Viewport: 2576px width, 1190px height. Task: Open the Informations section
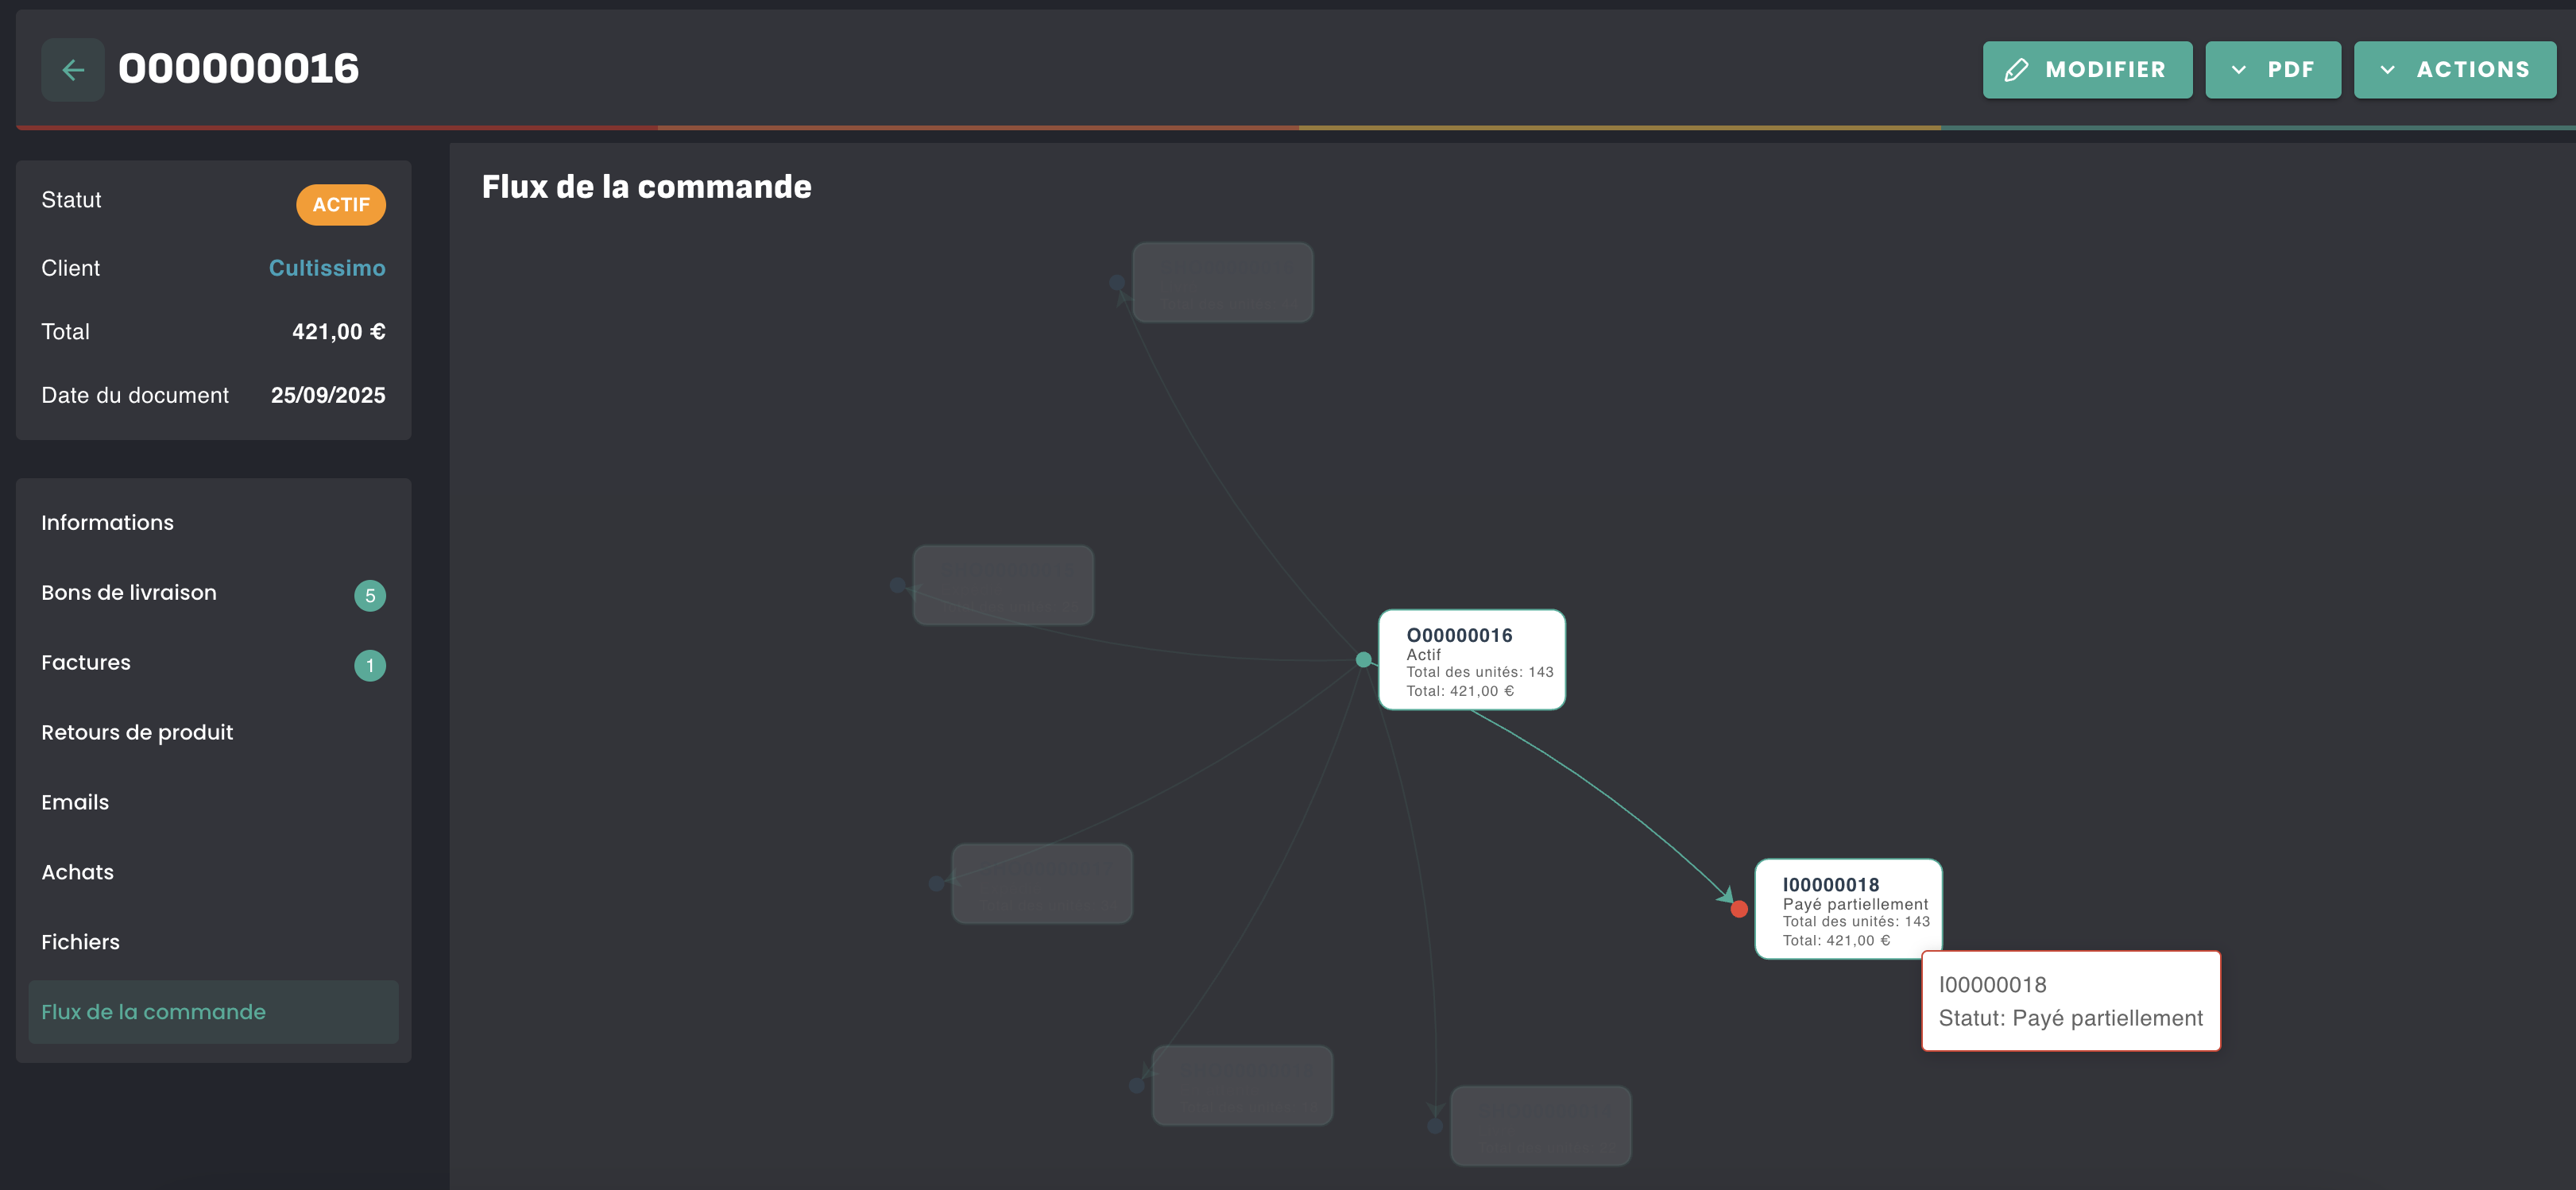tap(107, 523)
